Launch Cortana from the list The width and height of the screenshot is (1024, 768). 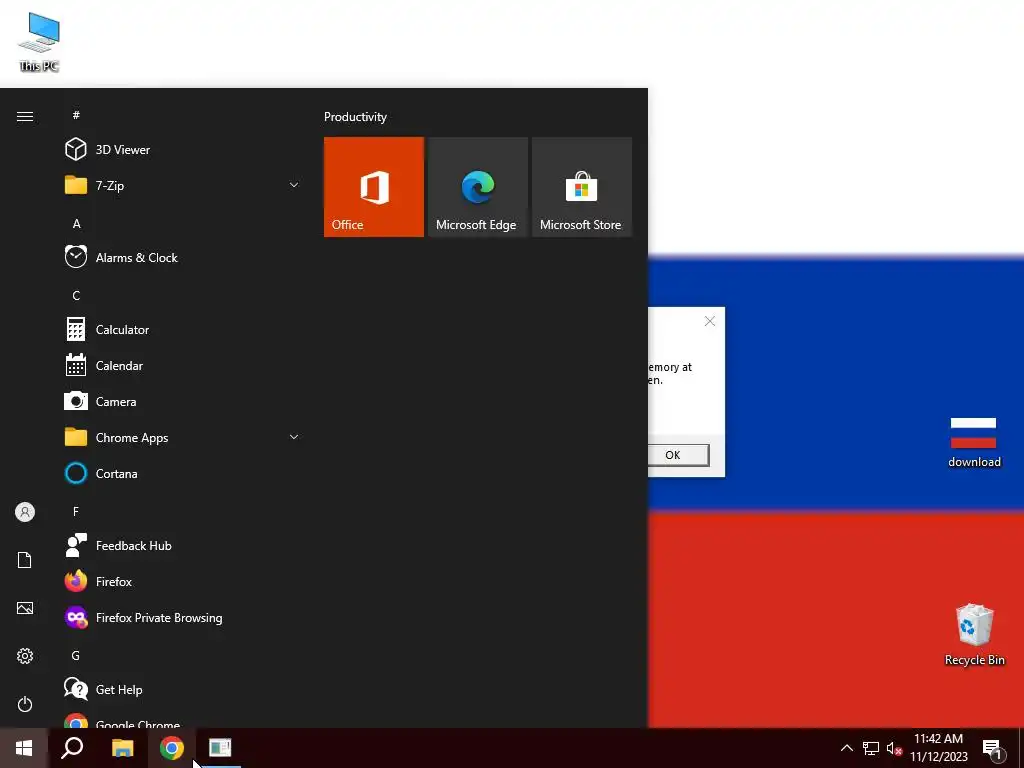183,473
